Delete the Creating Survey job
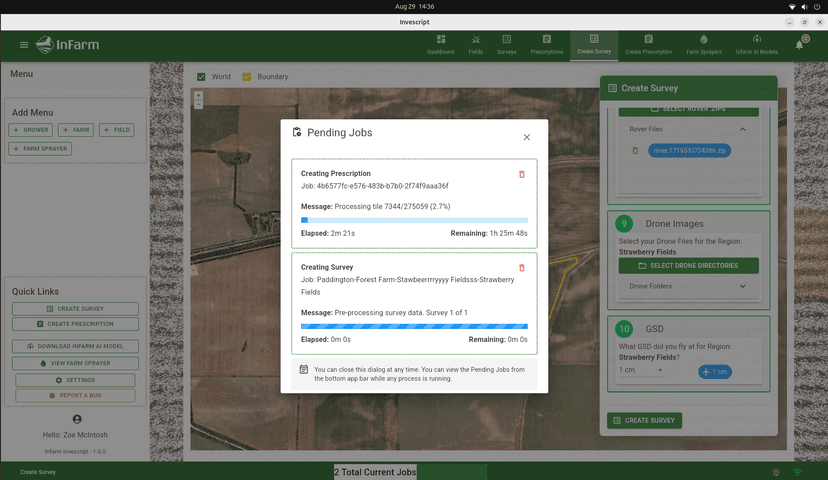The image size is (828, 480). coord(521,268)
